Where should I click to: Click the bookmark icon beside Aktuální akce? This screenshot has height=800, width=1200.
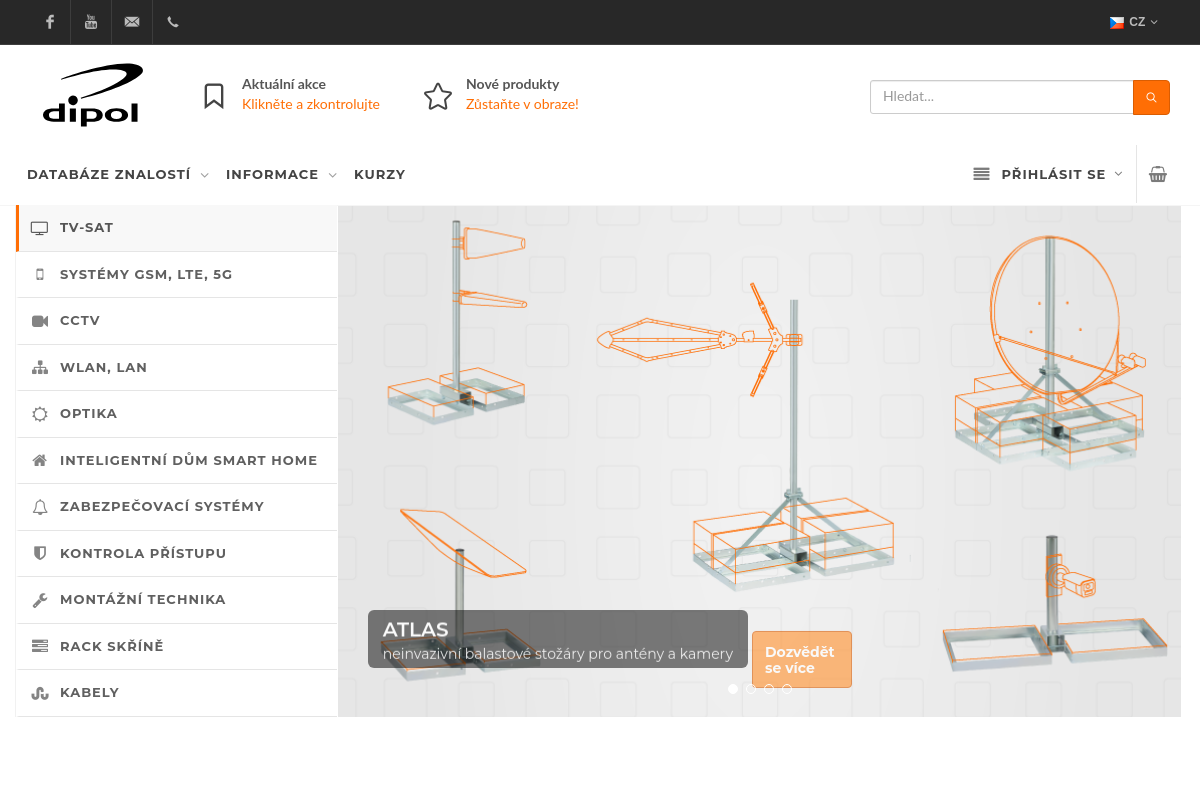(214, 96)
